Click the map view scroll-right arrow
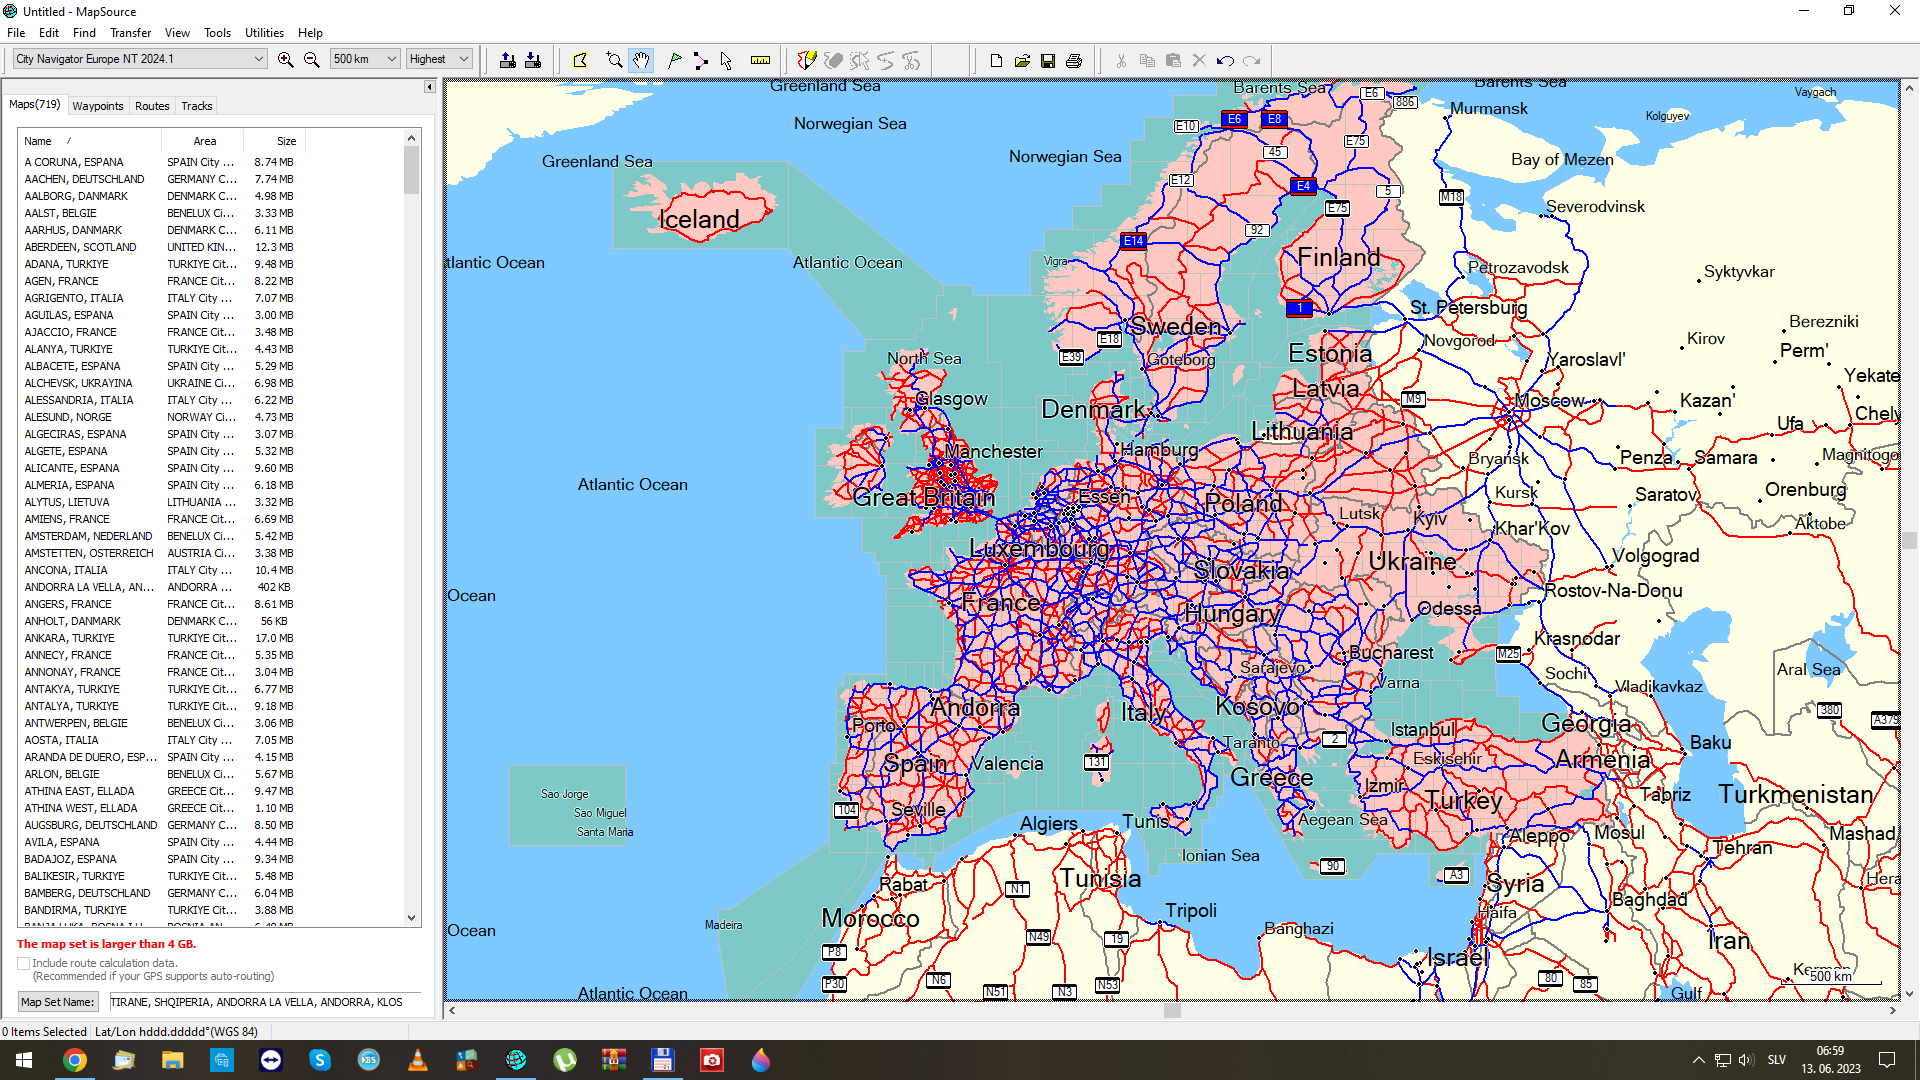The image size is (1920, 1080). point(1892,1011)
